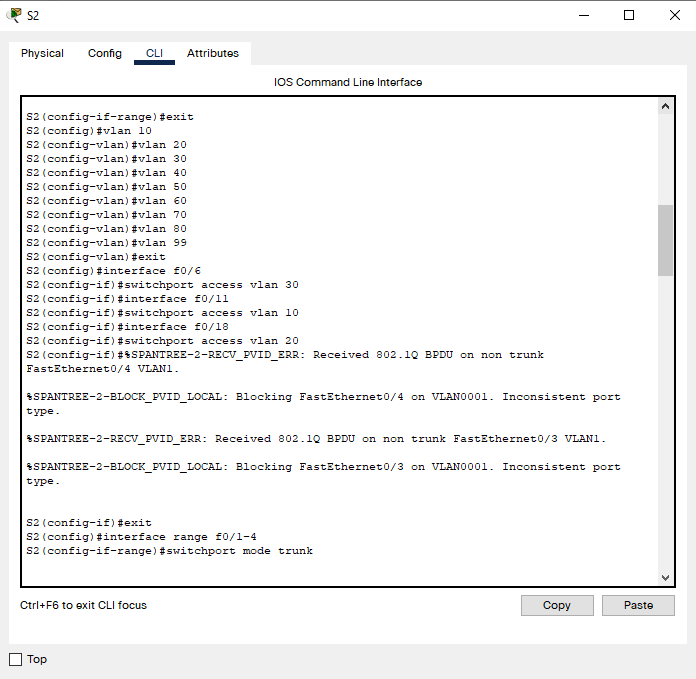This screenshot has width=696, height=679.
Task: Select the CLI tab
Action: click(x=154, y=53)
